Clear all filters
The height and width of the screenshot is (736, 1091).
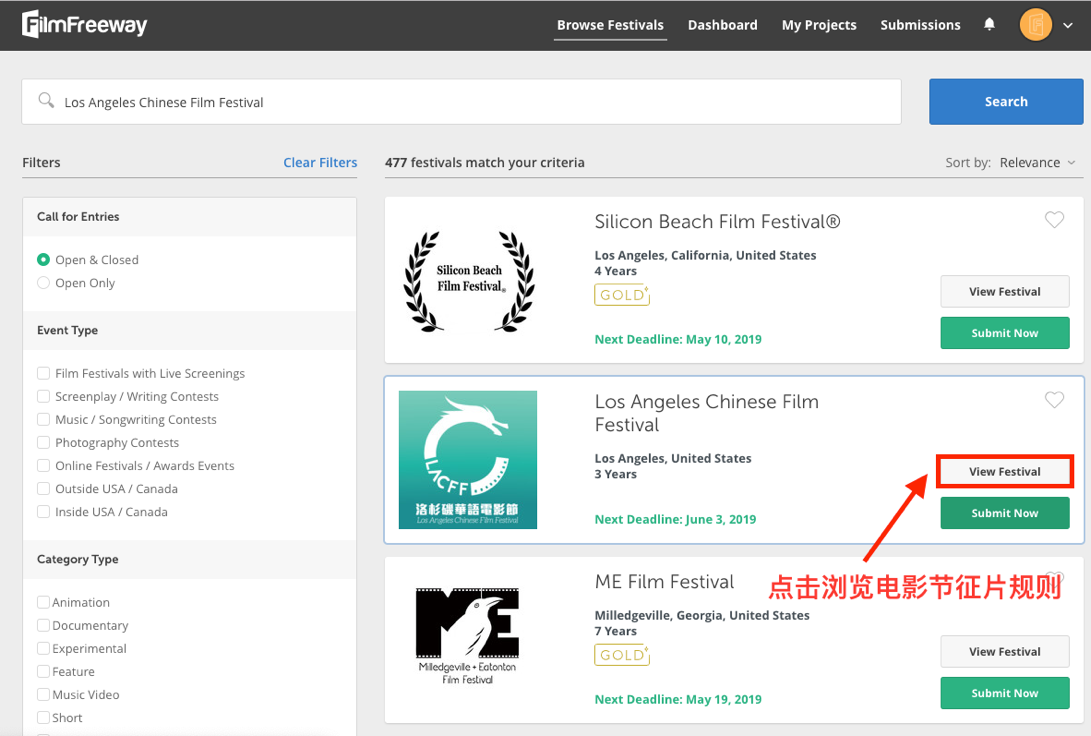click(320, 162)
